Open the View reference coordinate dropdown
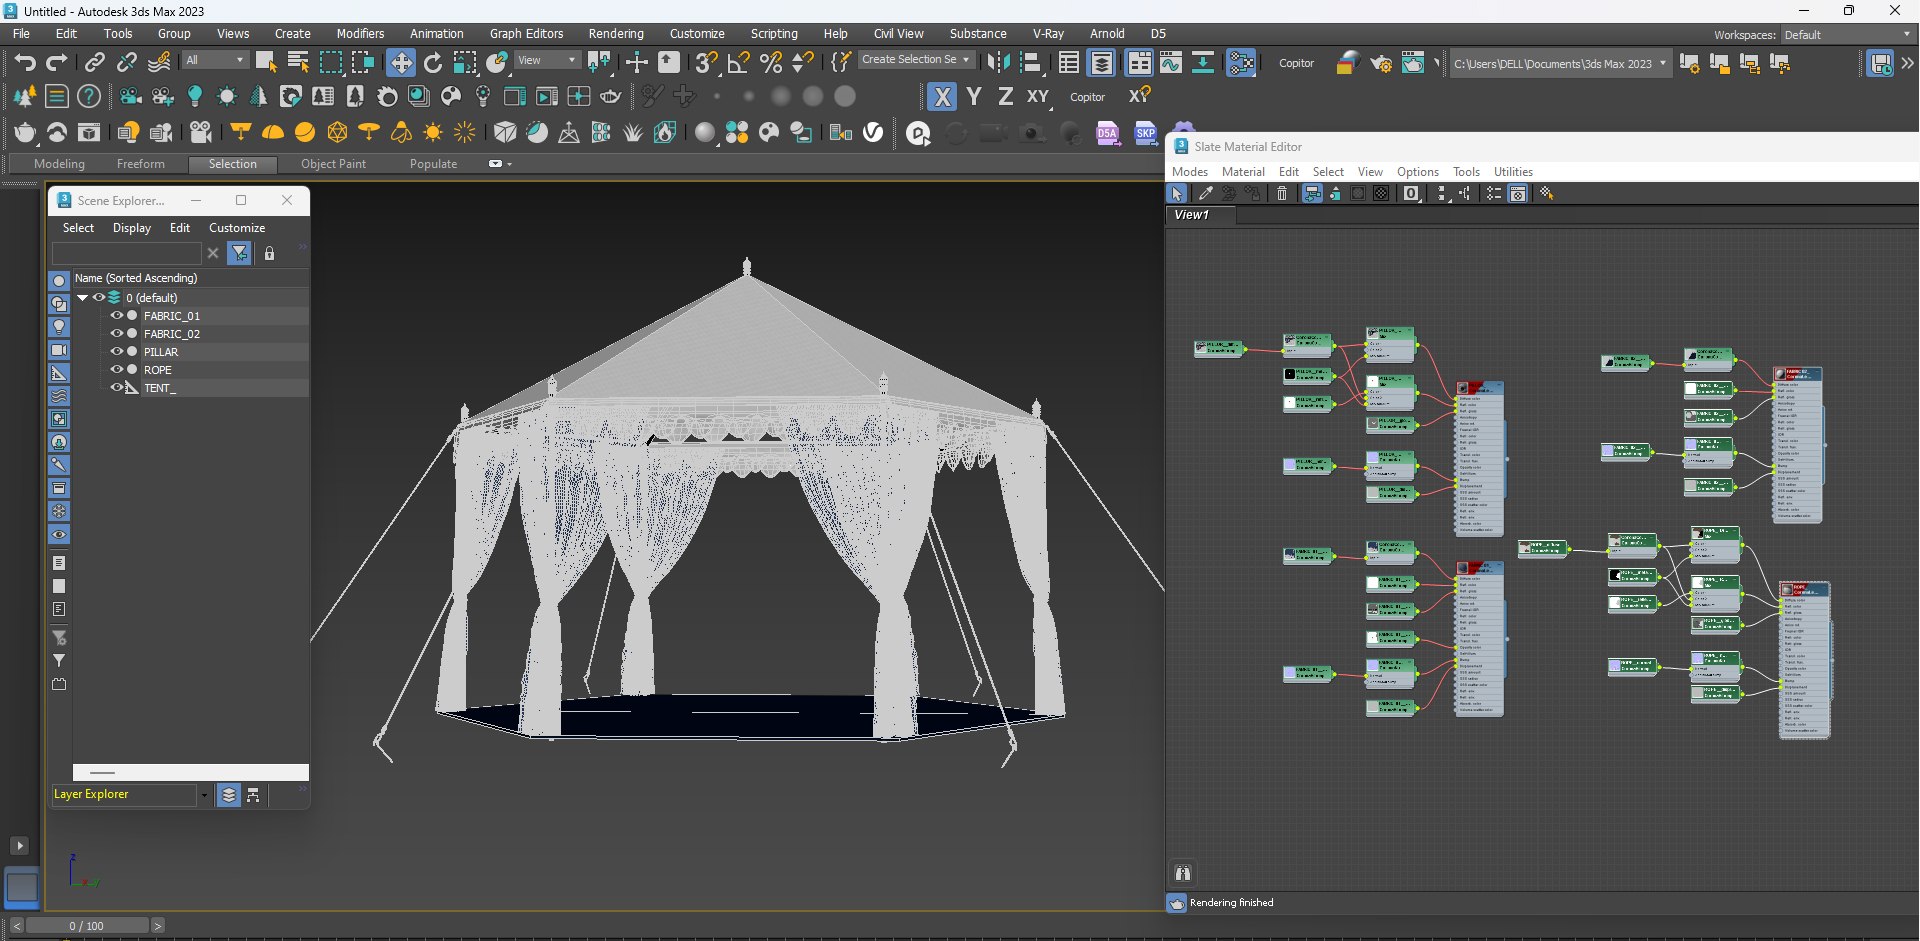The width and height of the screenshot is (1920, 941). (546, 60)
